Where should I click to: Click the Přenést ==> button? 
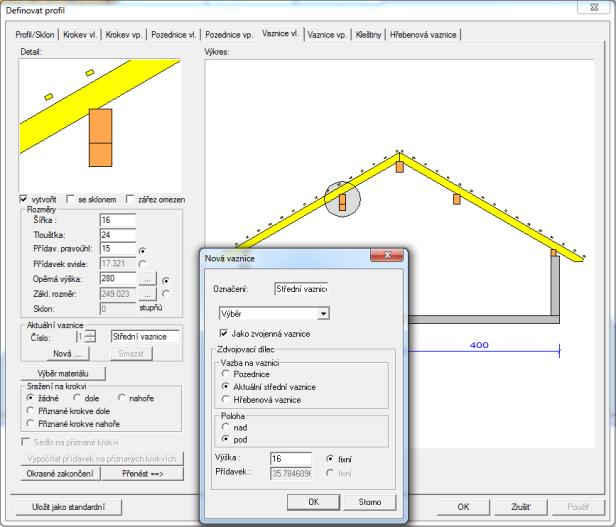(143, 474)
